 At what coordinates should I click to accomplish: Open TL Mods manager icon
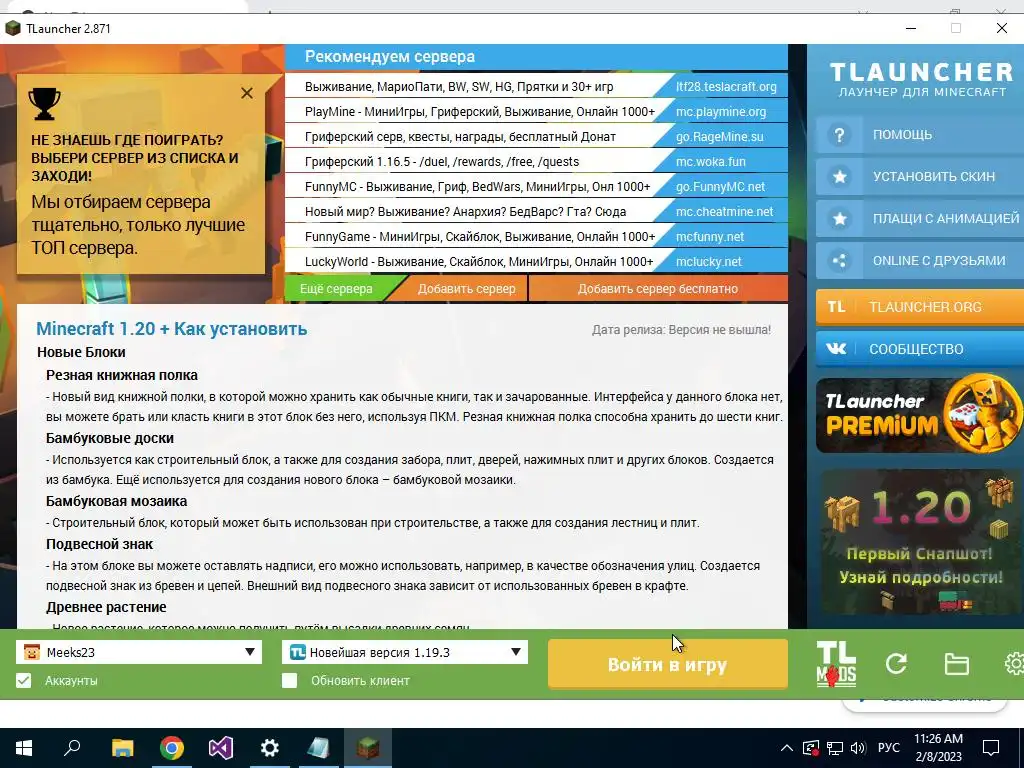tap(836, 664)
